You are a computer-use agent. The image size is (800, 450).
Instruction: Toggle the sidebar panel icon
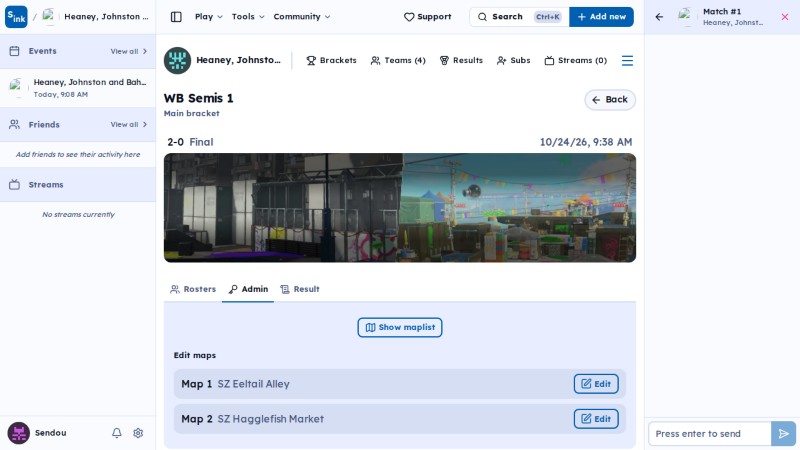coord(176,17)
